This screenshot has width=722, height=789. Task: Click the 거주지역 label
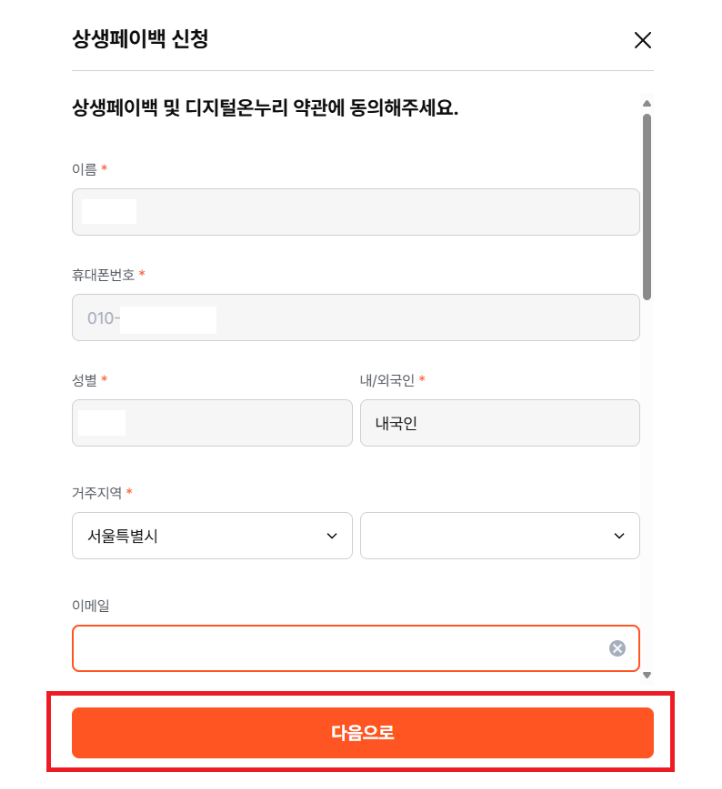coord(97,493)
